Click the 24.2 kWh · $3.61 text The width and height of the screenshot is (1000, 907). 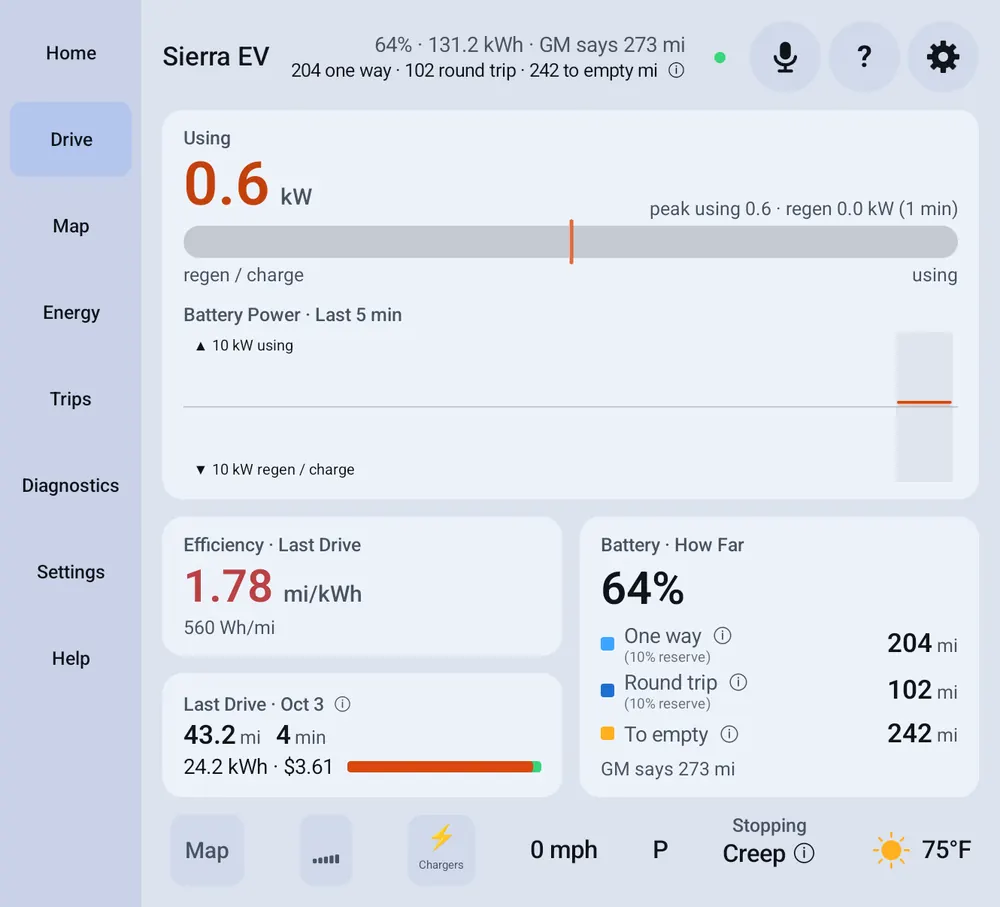(258, 767)
